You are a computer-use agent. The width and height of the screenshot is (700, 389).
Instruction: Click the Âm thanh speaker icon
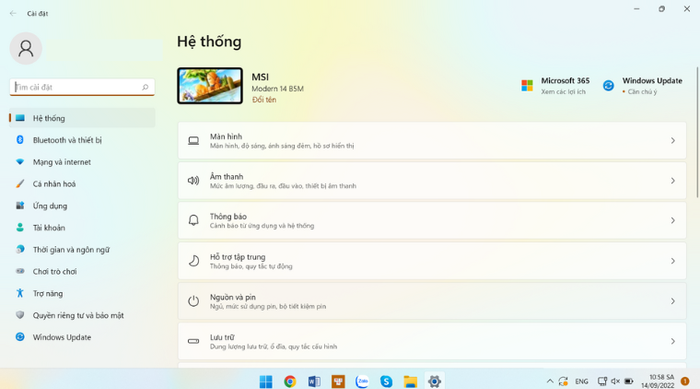(x=193, y=180)
